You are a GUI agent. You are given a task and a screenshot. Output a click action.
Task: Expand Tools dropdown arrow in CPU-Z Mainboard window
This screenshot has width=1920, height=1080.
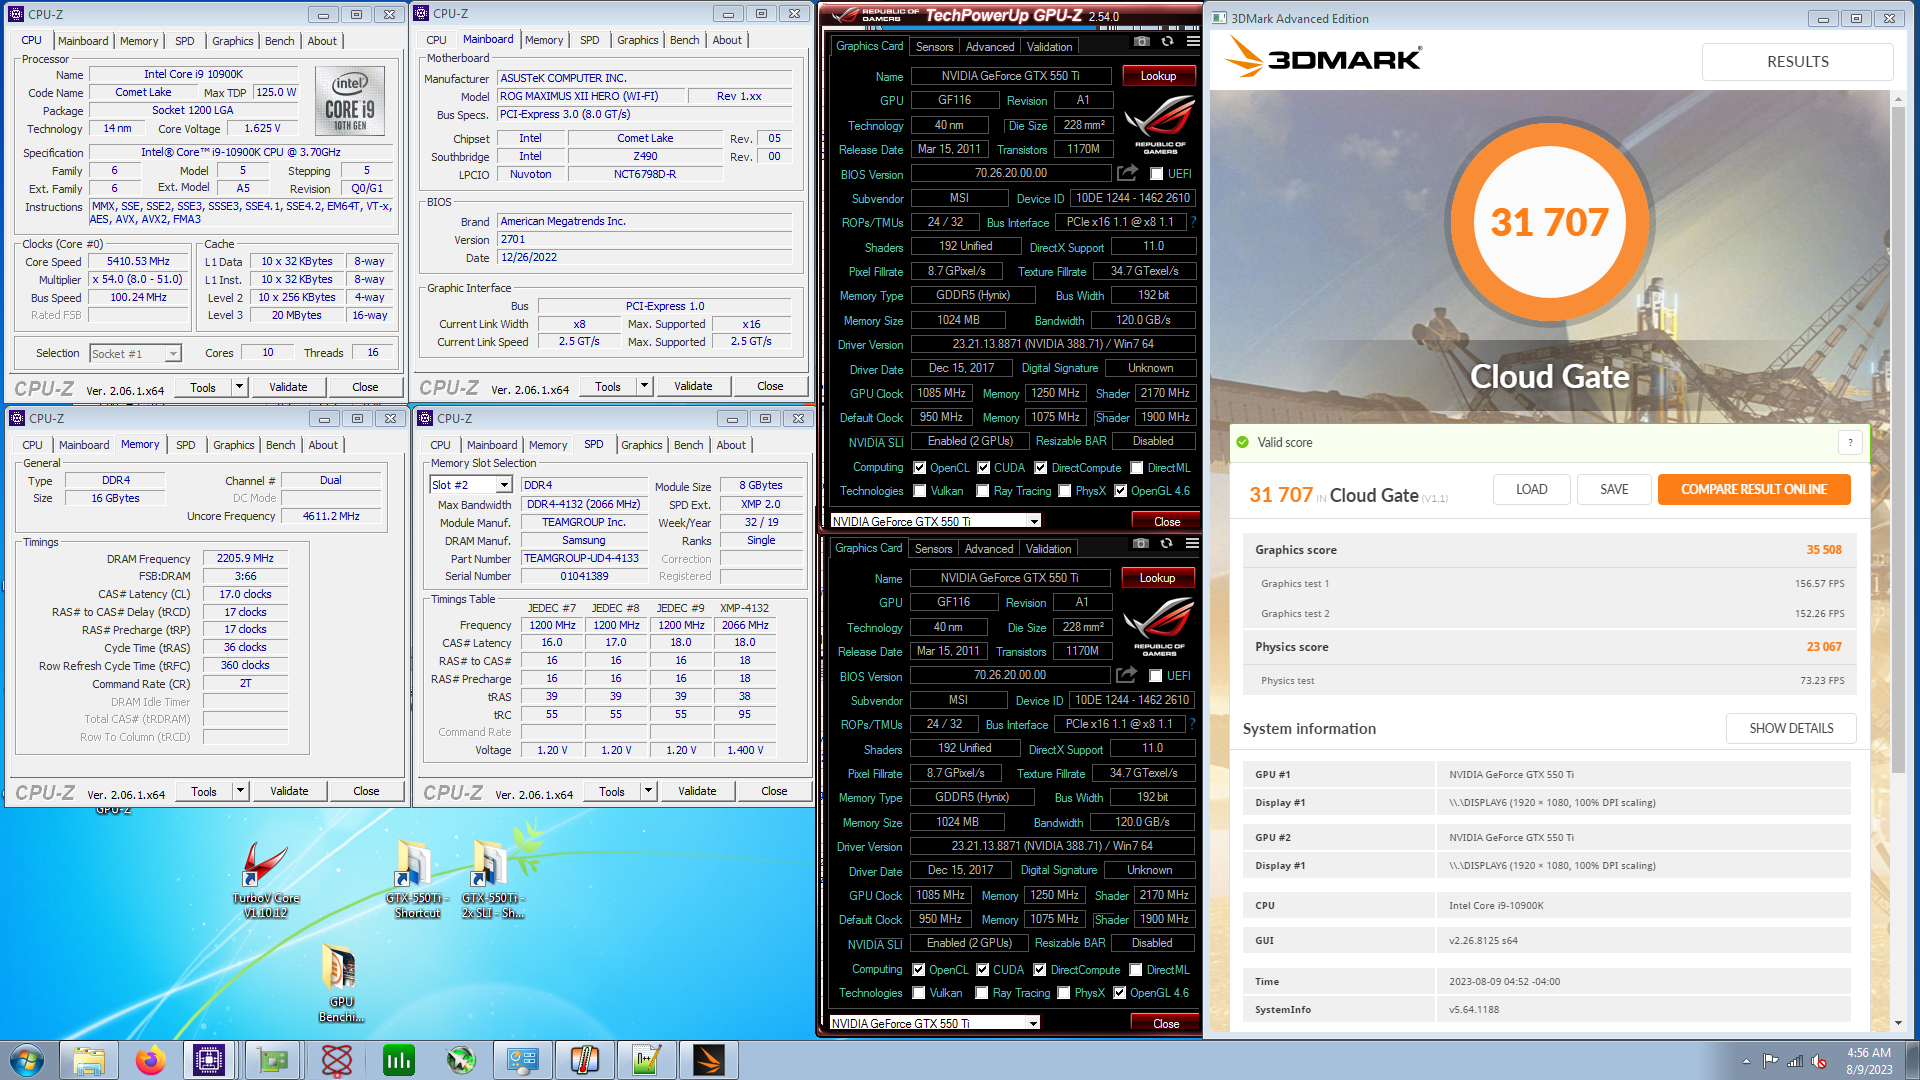click(x=644, y=386)
